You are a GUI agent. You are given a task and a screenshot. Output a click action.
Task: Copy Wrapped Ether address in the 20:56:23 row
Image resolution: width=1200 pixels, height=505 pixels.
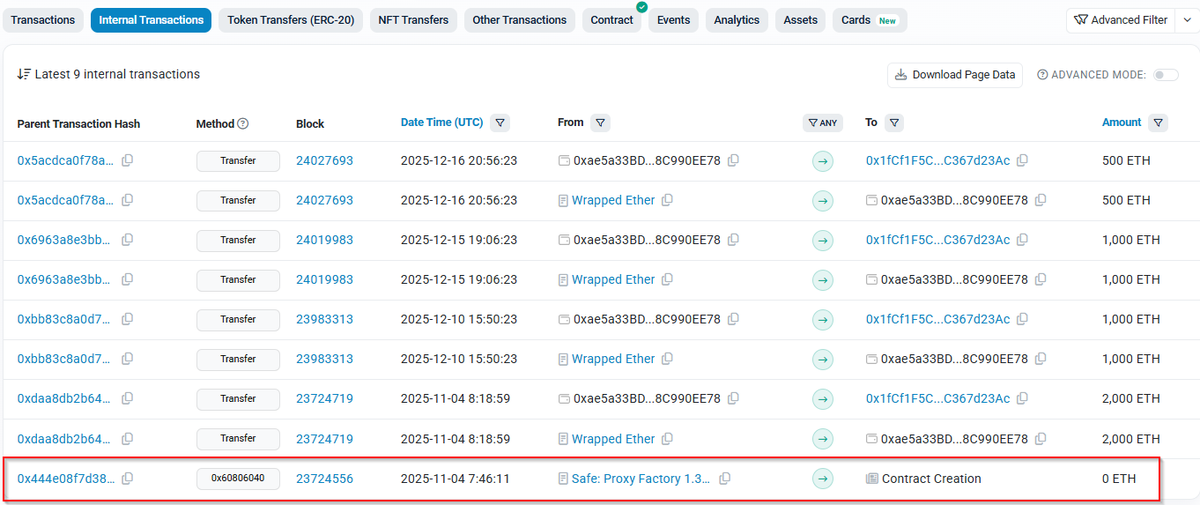(x=668, y=200)
